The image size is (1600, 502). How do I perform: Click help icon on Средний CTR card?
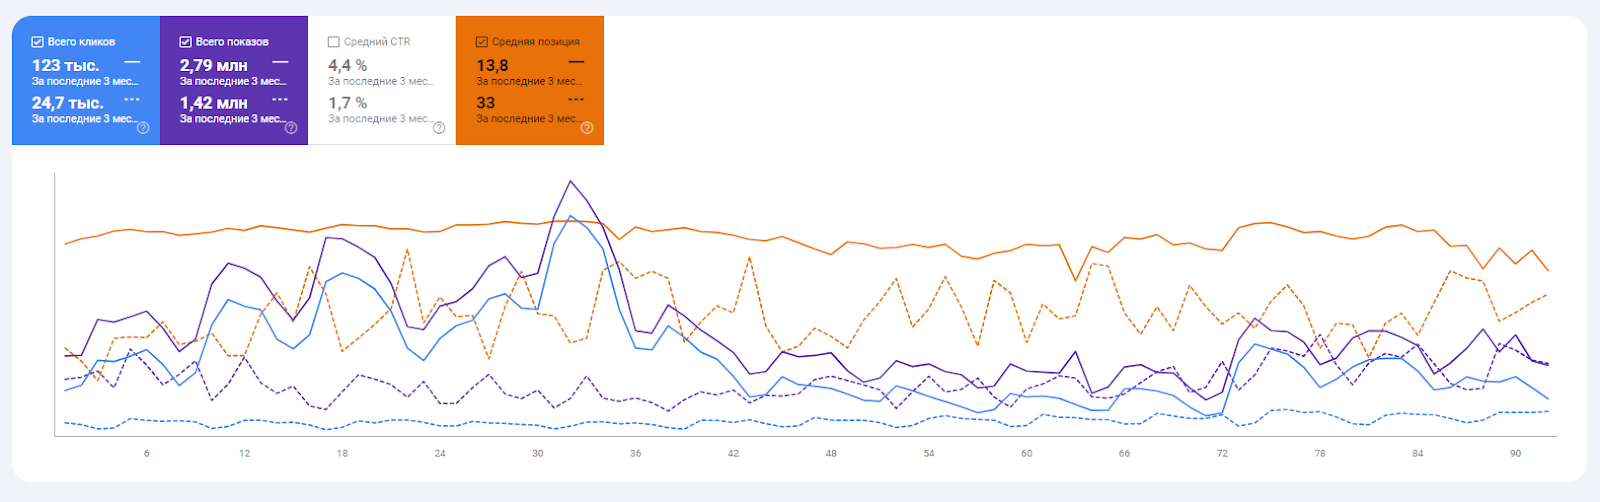point(439,128)
